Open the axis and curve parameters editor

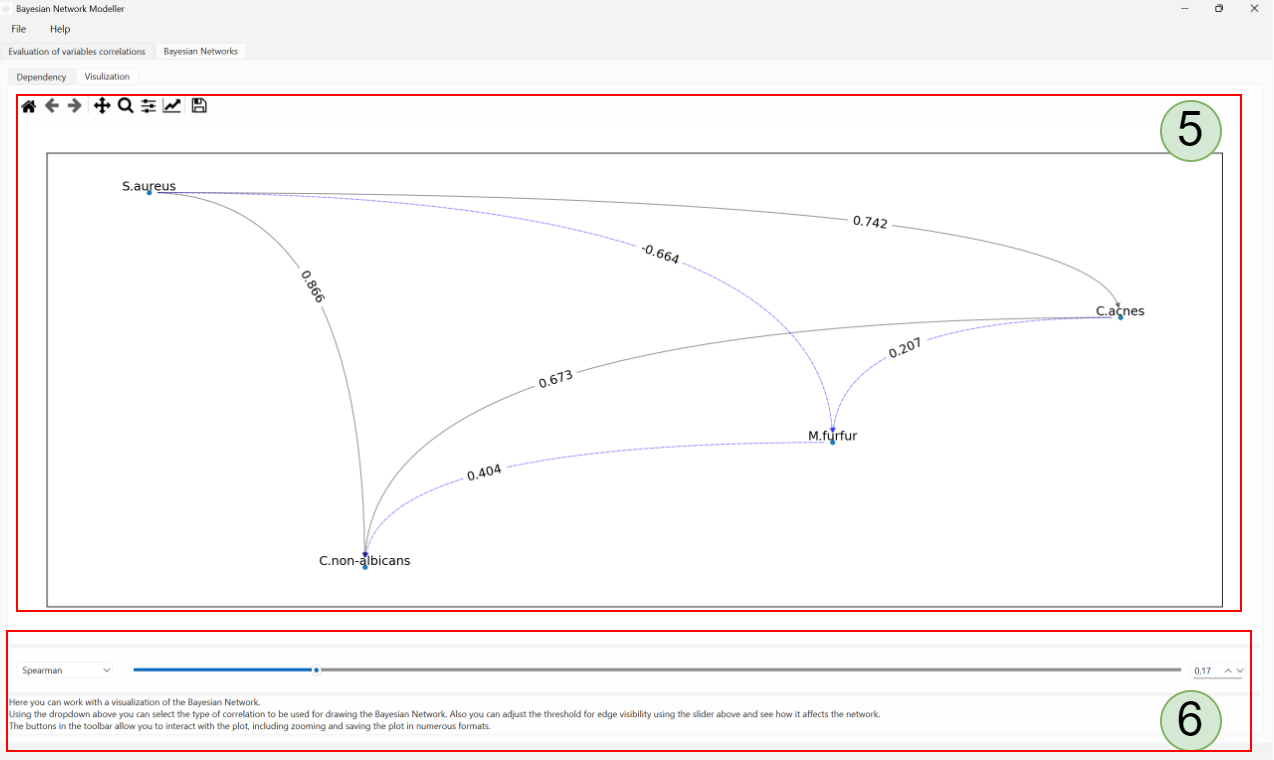(172, 105)
